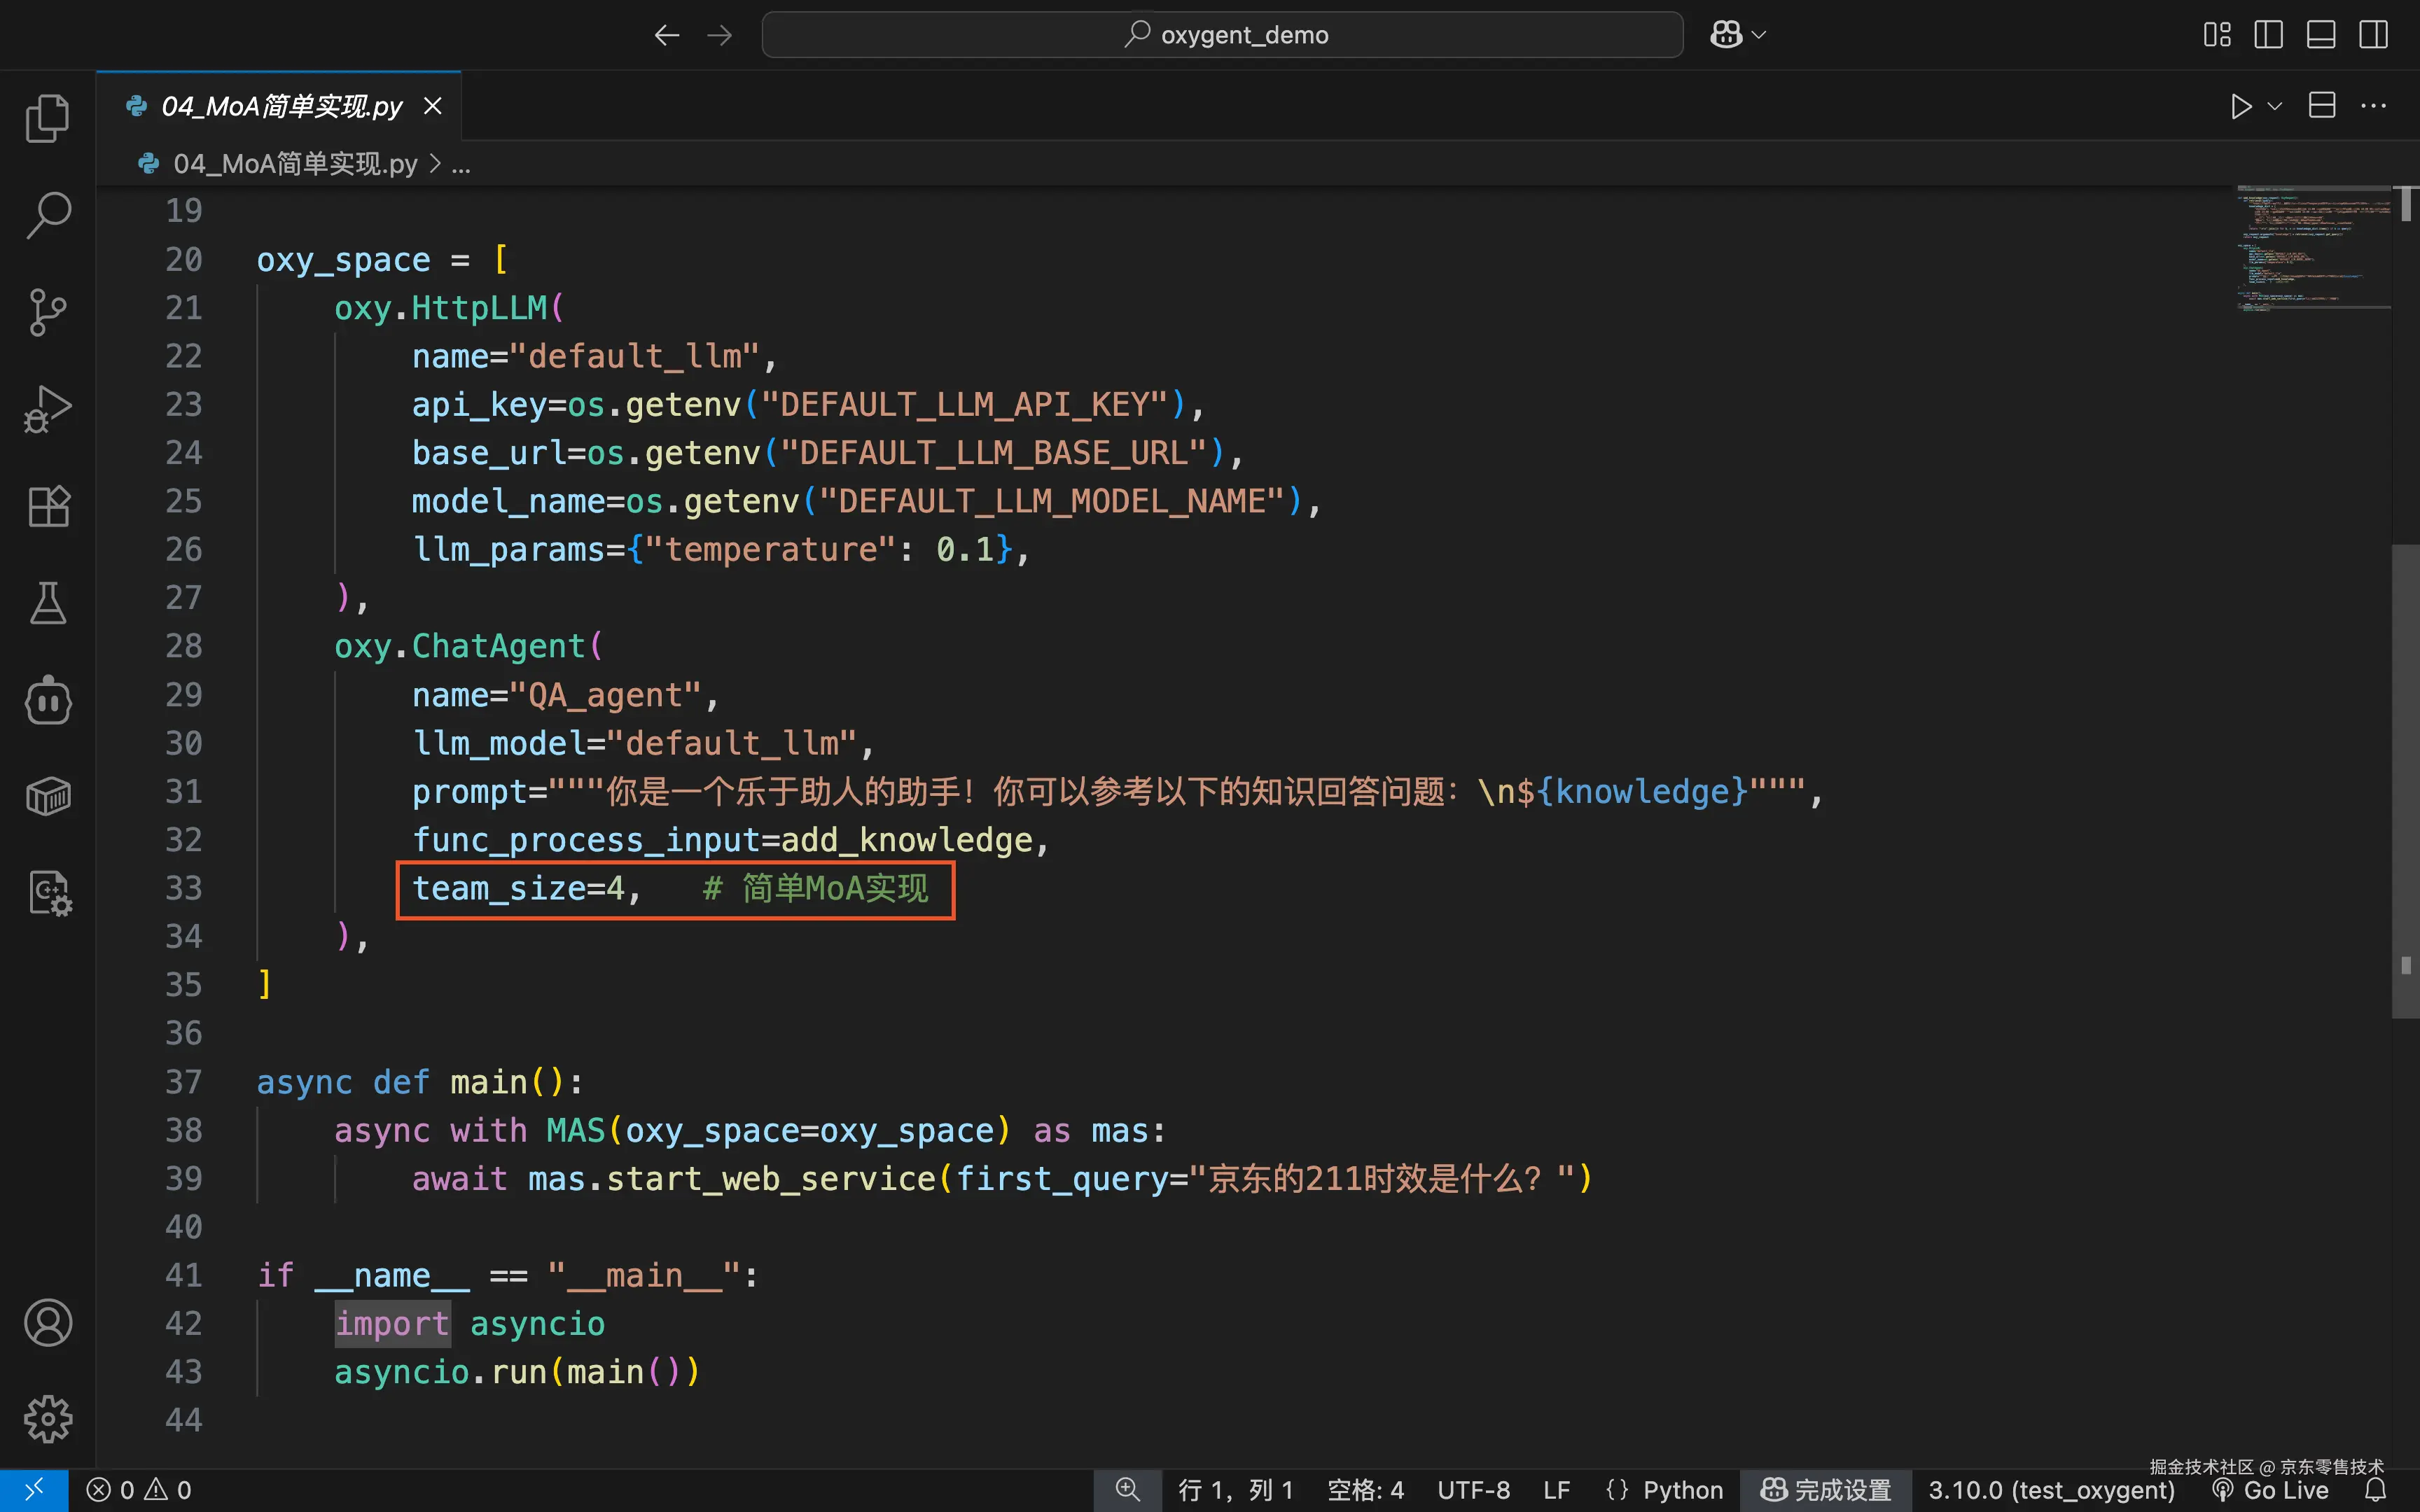Split the editor with the split icon

tap(2322, 106)
